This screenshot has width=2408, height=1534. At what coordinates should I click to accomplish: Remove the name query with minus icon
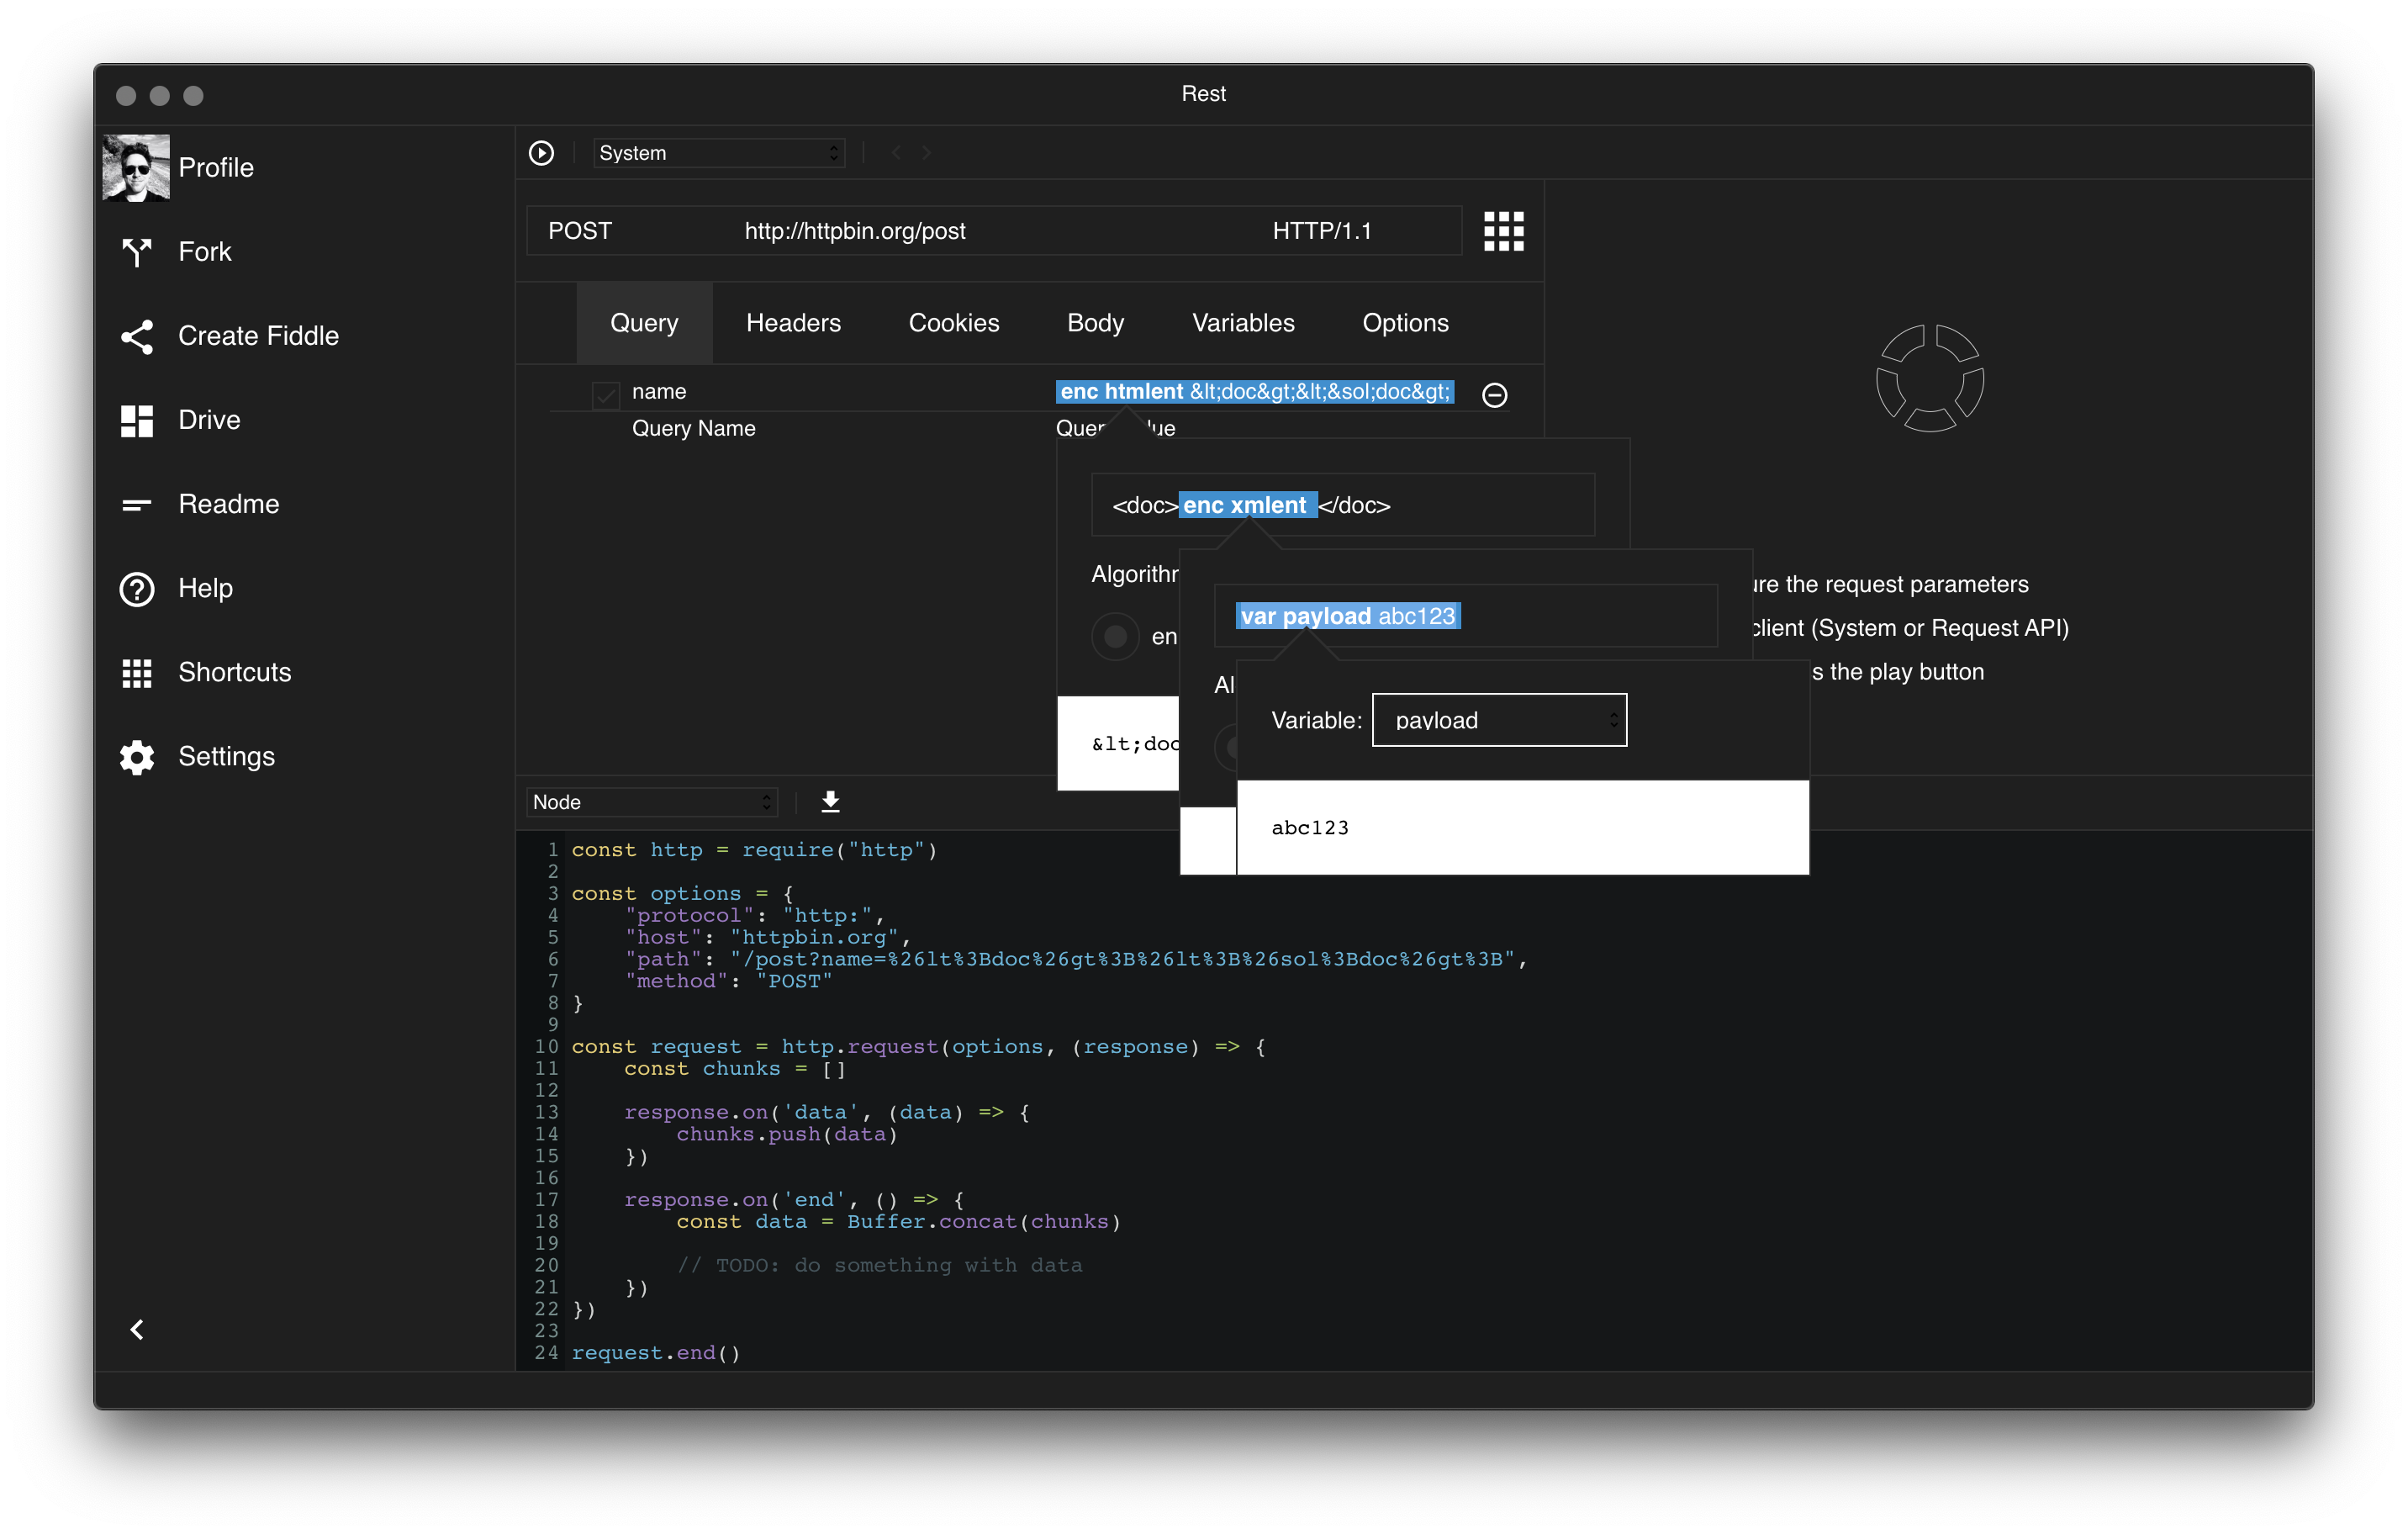tap(1494, 395)
